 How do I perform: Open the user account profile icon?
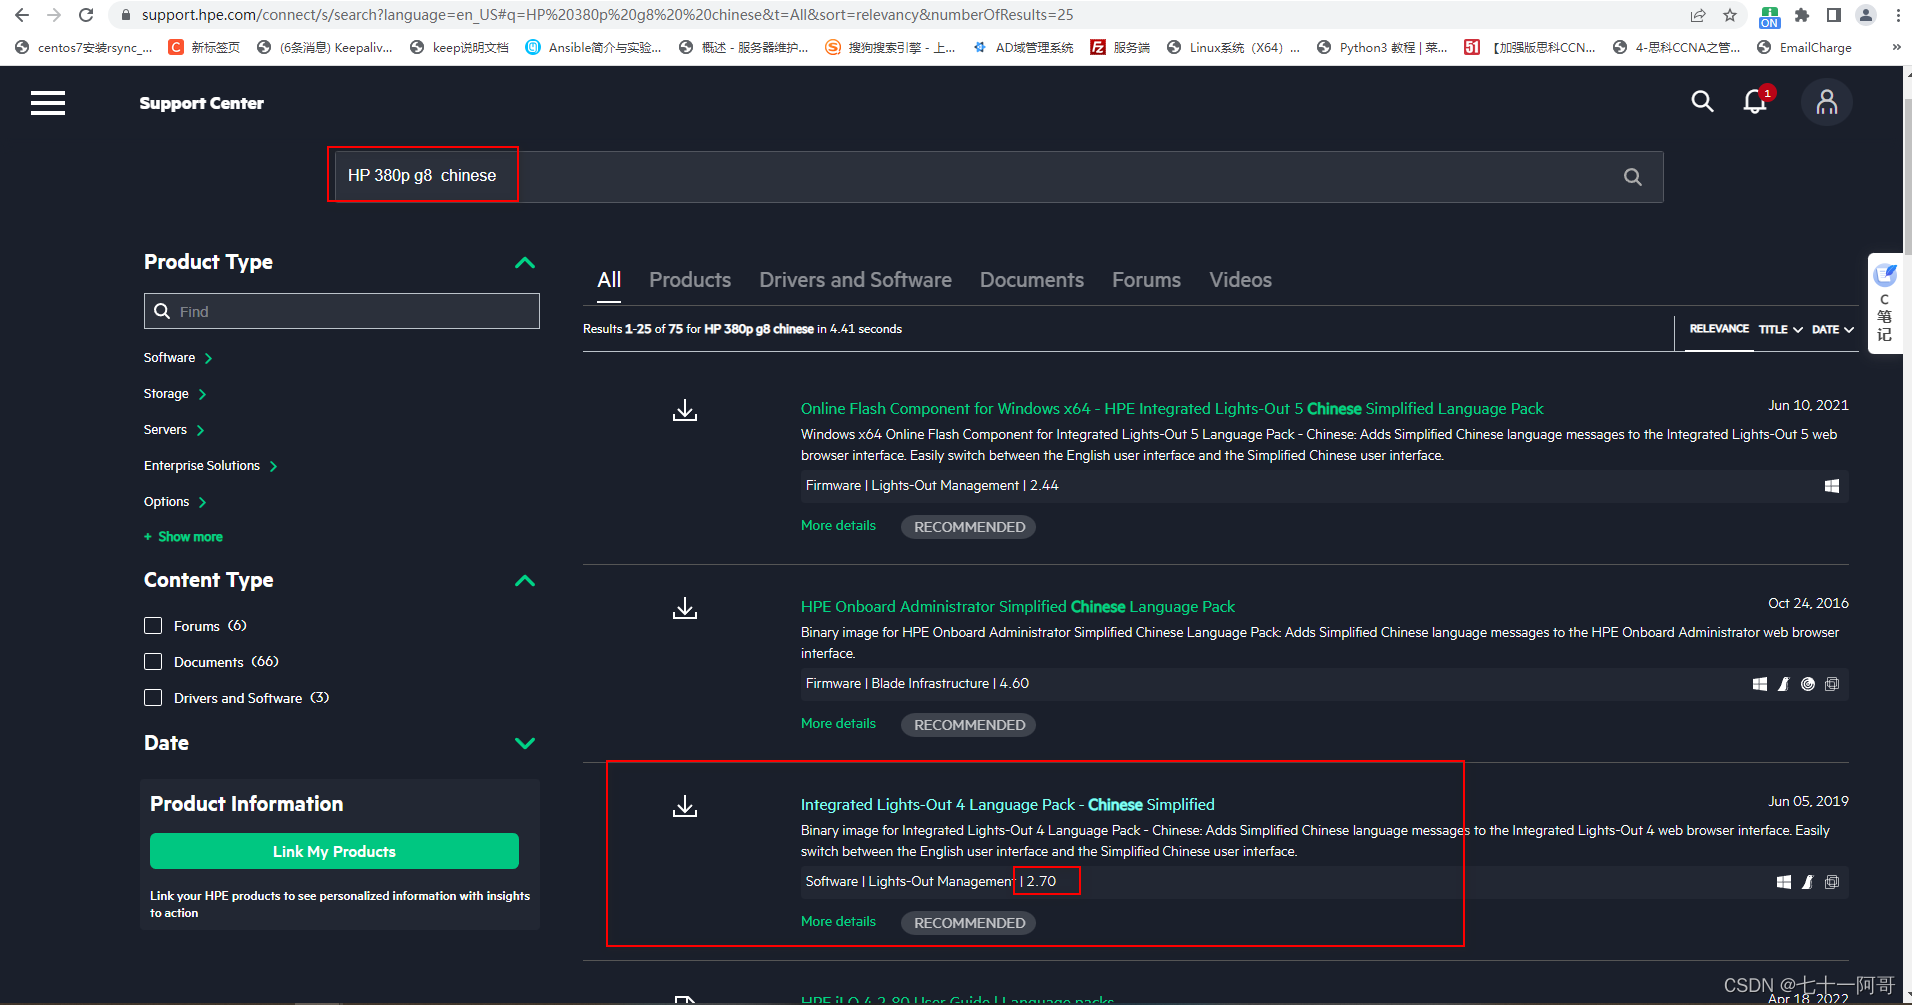click(x=1827, y=102)
